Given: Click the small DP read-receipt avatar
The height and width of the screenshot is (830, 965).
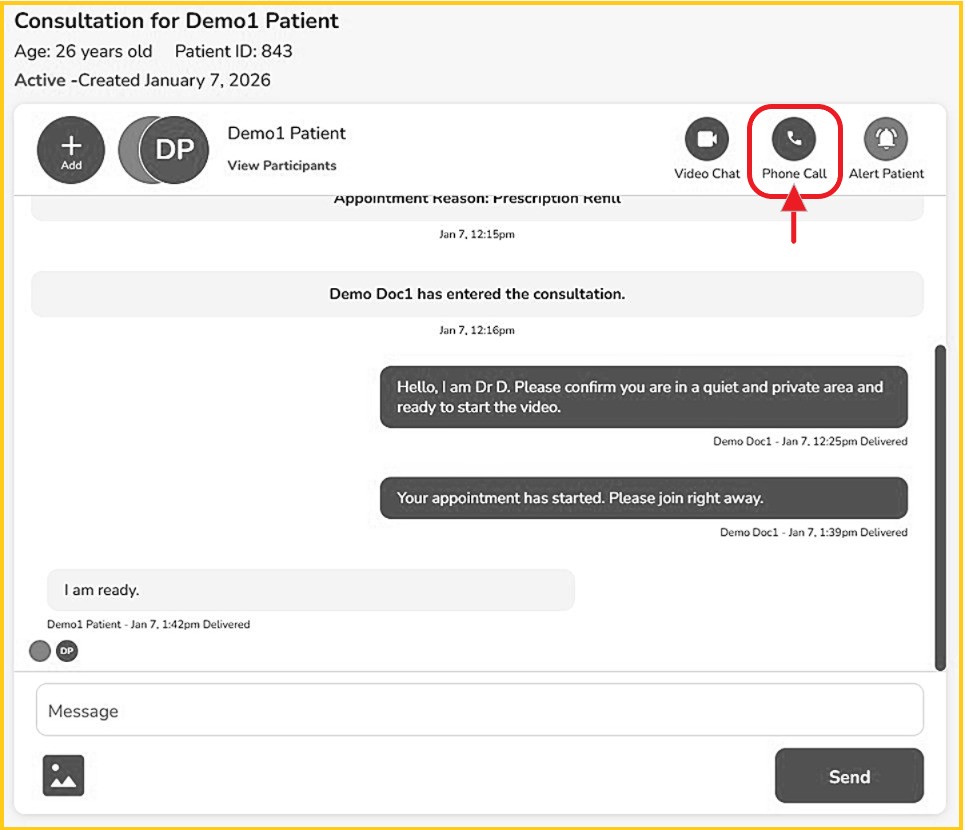Looking at the screenshot, I should (x=66, y=651).
